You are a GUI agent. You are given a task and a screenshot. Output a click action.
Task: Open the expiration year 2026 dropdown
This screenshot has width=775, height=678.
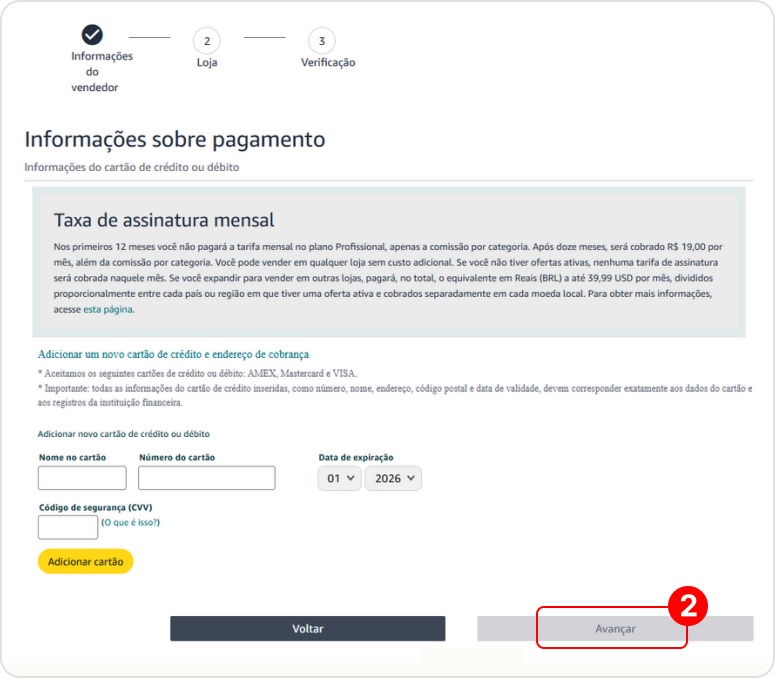pos(393,478)
